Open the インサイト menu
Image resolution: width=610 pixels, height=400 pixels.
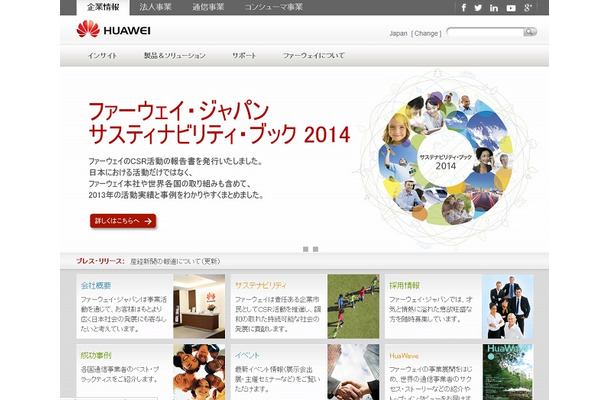(102, 56)
